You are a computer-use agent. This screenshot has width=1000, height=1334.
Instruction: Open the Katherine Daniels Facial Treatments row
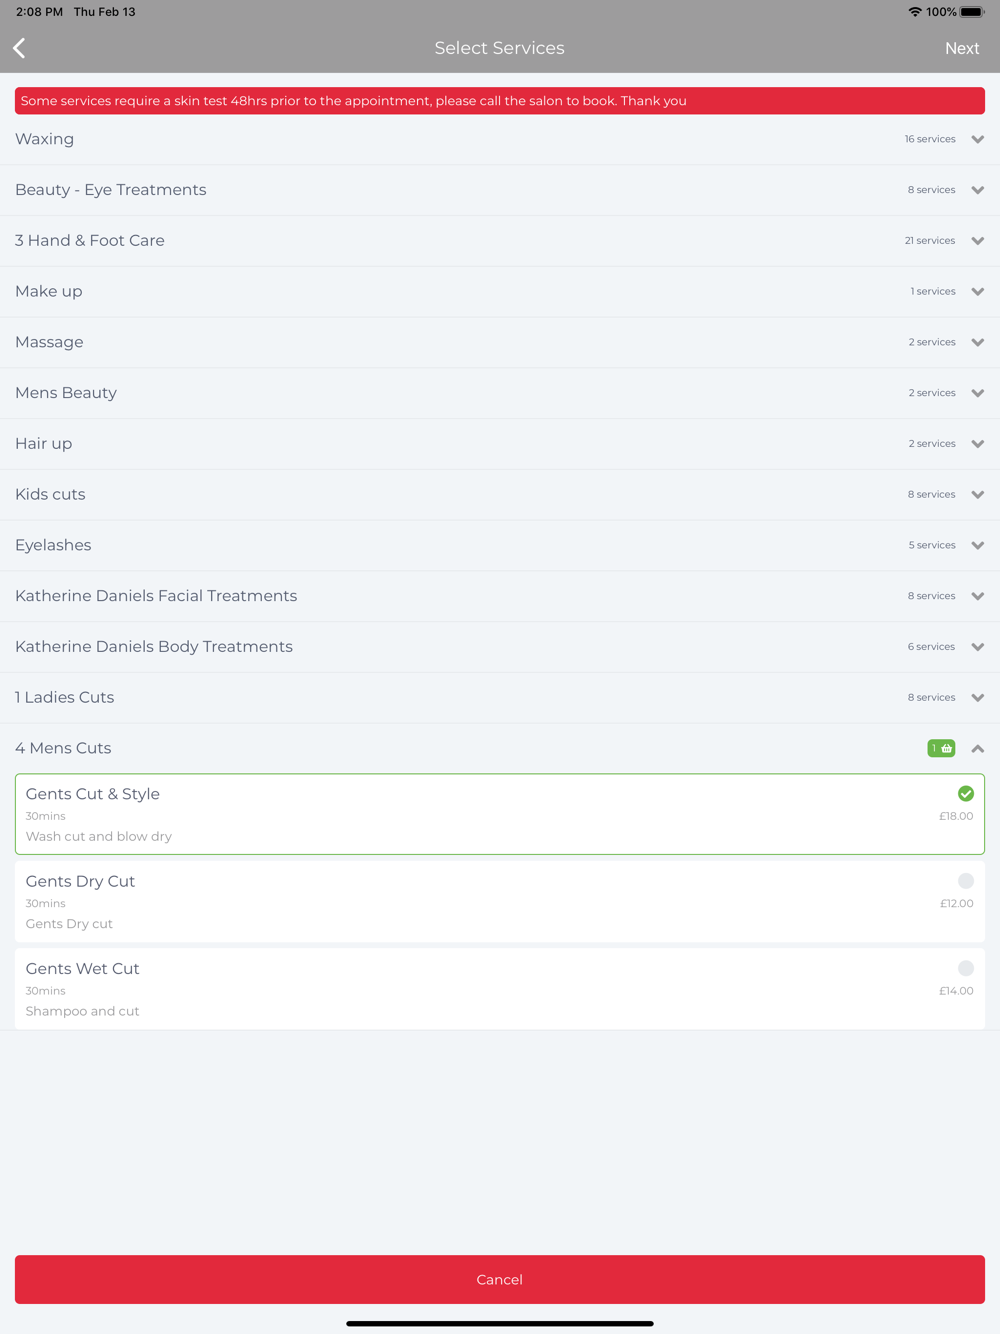click(x=500, y=596)
